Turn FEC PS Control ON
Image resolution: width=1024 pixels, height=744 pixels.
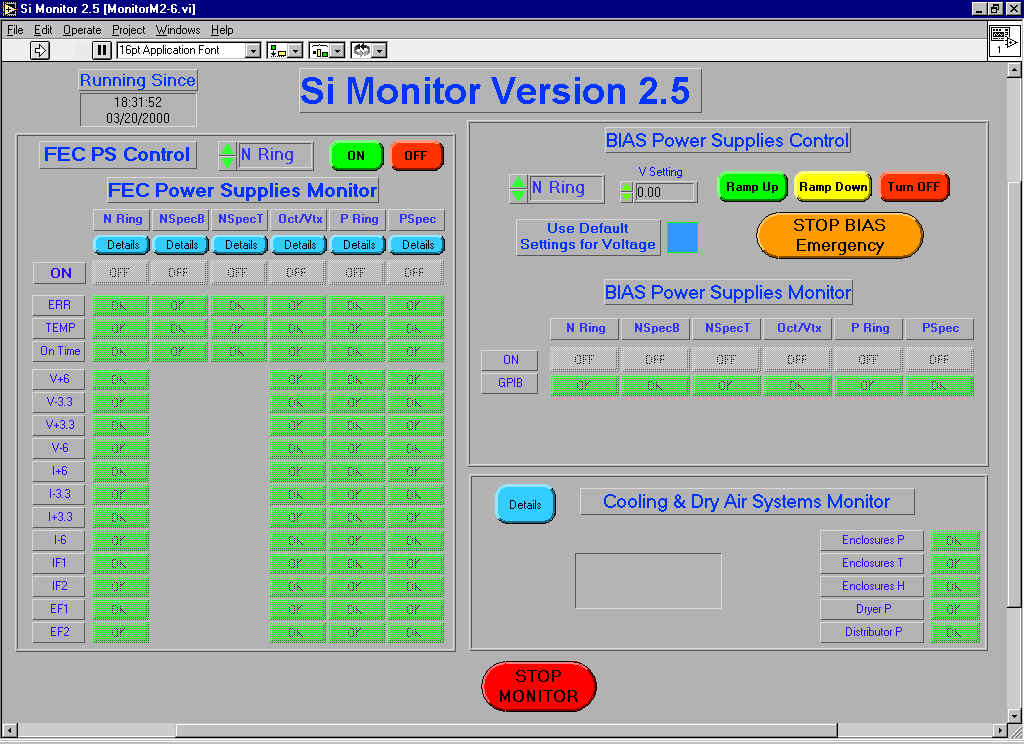pyautogui.click(x=357, y=155)
